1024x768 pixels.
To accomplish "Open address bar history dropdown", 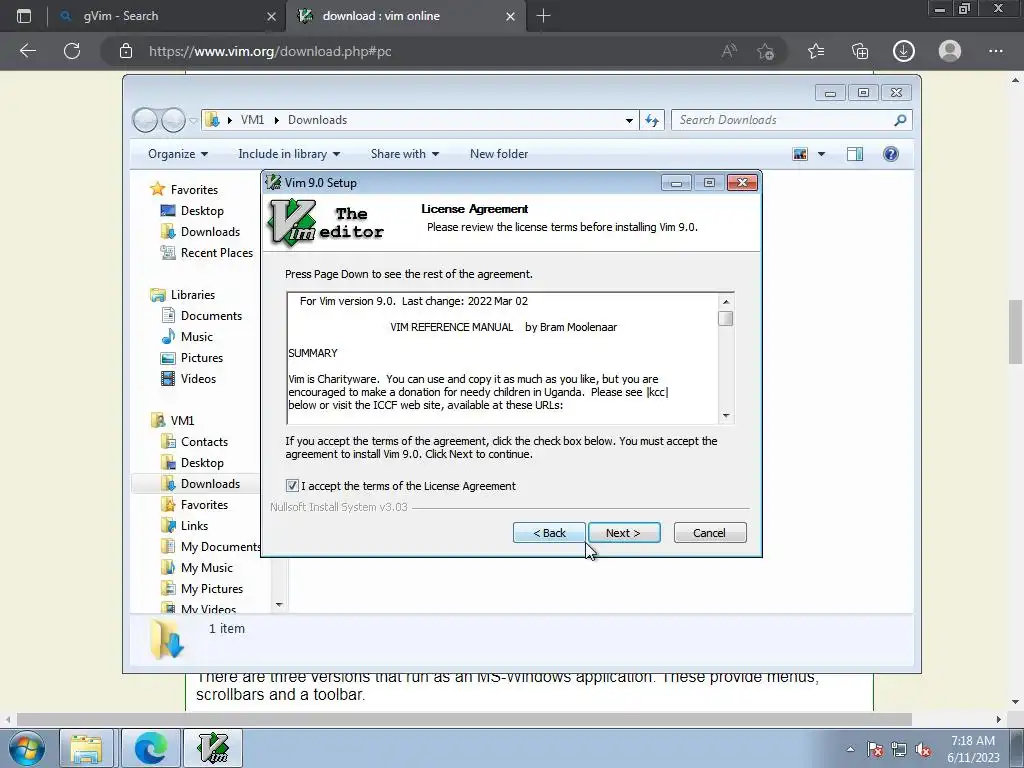I will (x=629, y=120).
